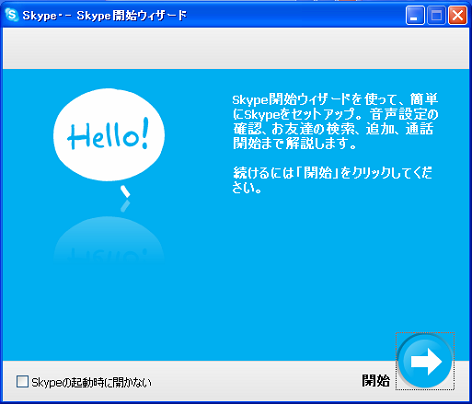Click the greyed-out maximize button
472x404 pixels.
437,15
